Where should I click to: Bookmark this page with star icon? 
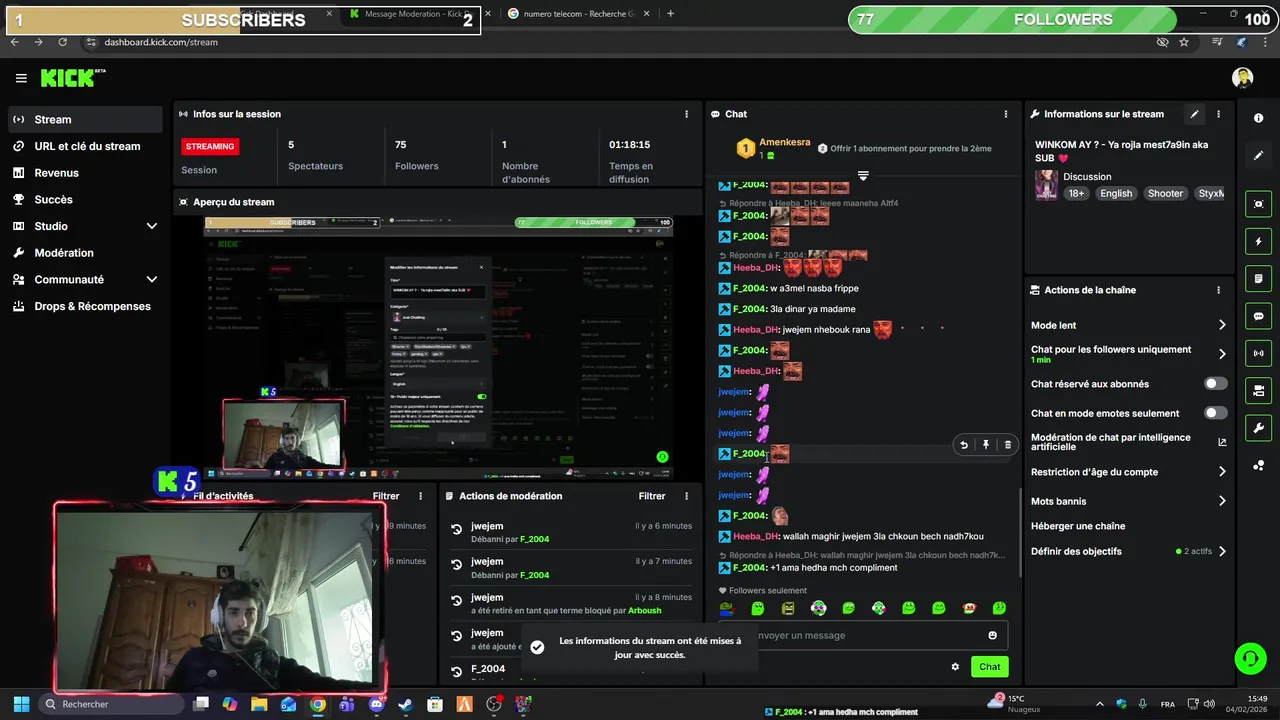pos(1184,42)
